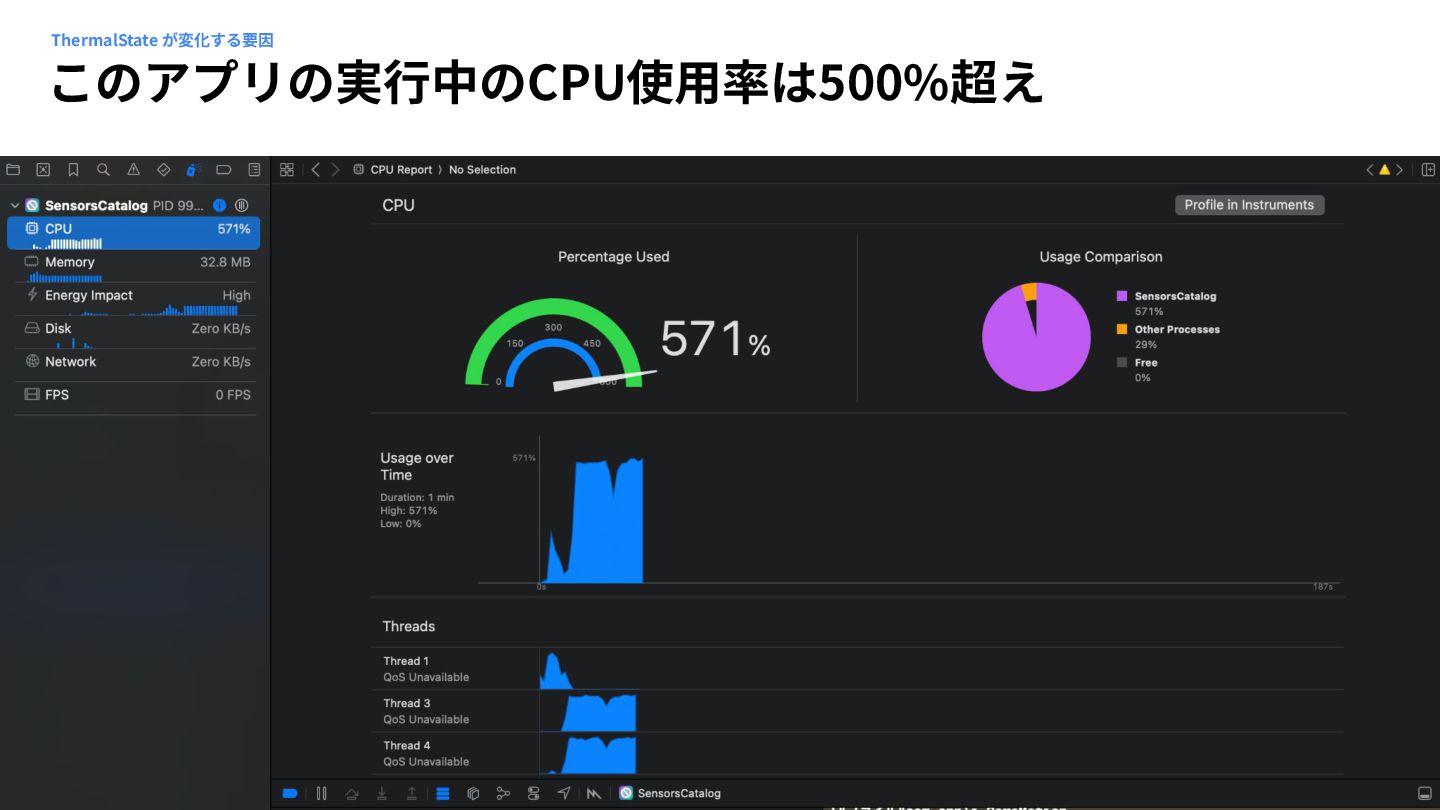Open the Test navigator diamond icon
The image size is (1440, 810).
tap(164, 170)
